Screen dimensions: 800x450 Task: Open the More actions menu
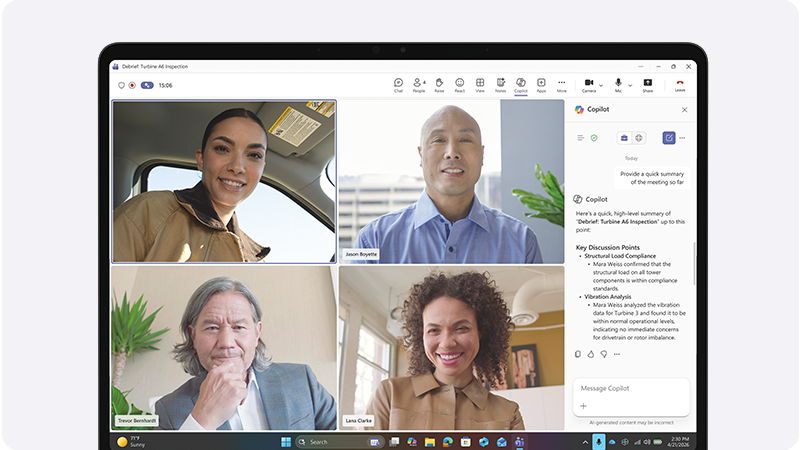[562, 85]
